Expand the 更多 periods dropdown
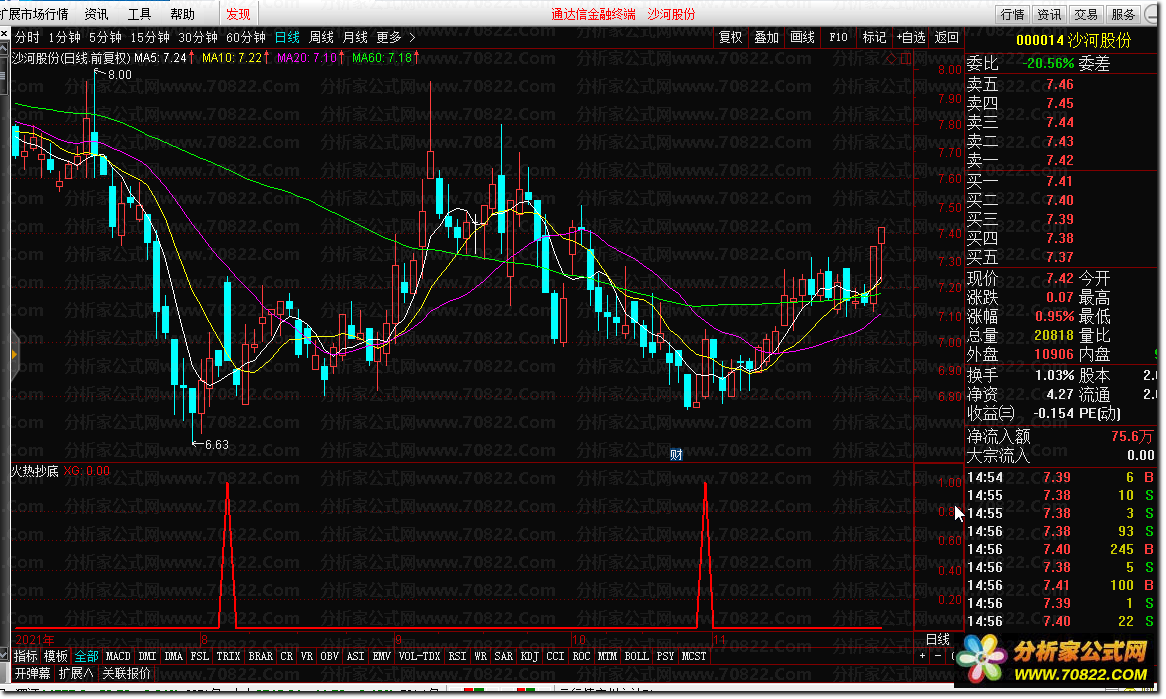This screenshot has width=1166, height=699. point(395,37)
